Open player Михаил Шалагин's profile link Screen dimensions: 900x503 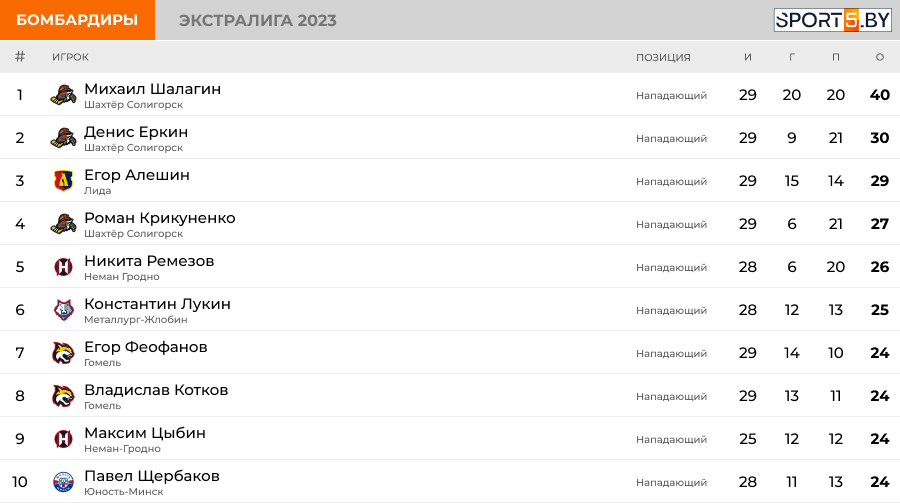pyautogui.click(x=153, y=89)
